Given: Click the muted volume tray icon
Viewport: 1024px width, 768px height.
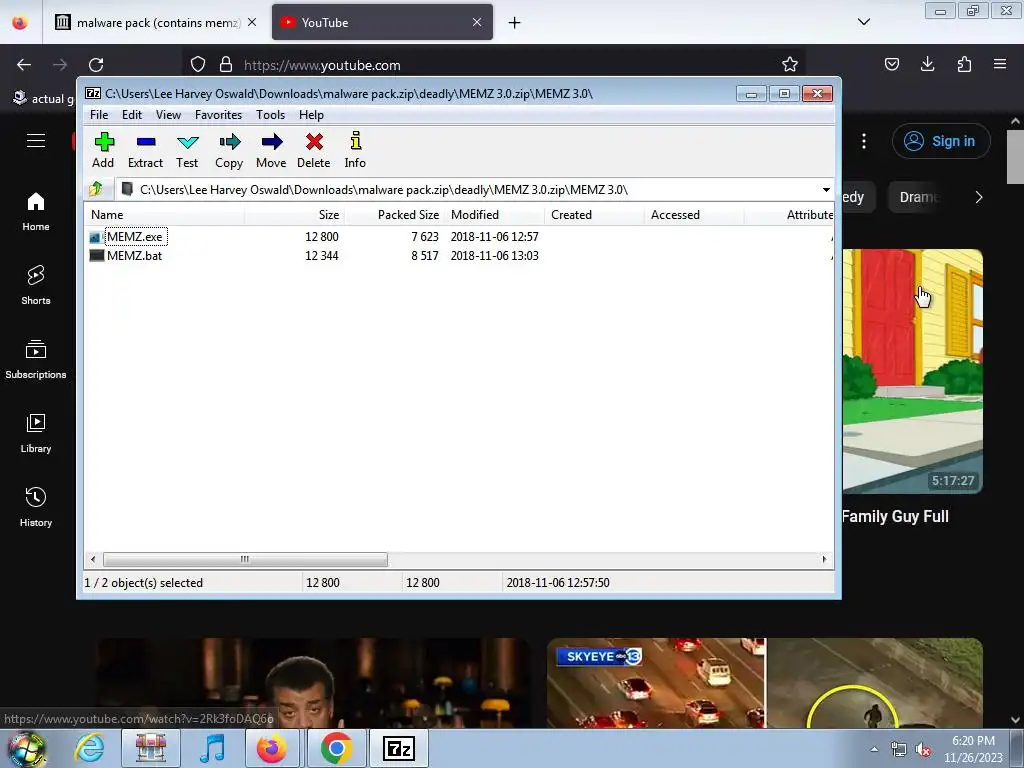Looking at the screenshot, I should click(x=923, y=750).
